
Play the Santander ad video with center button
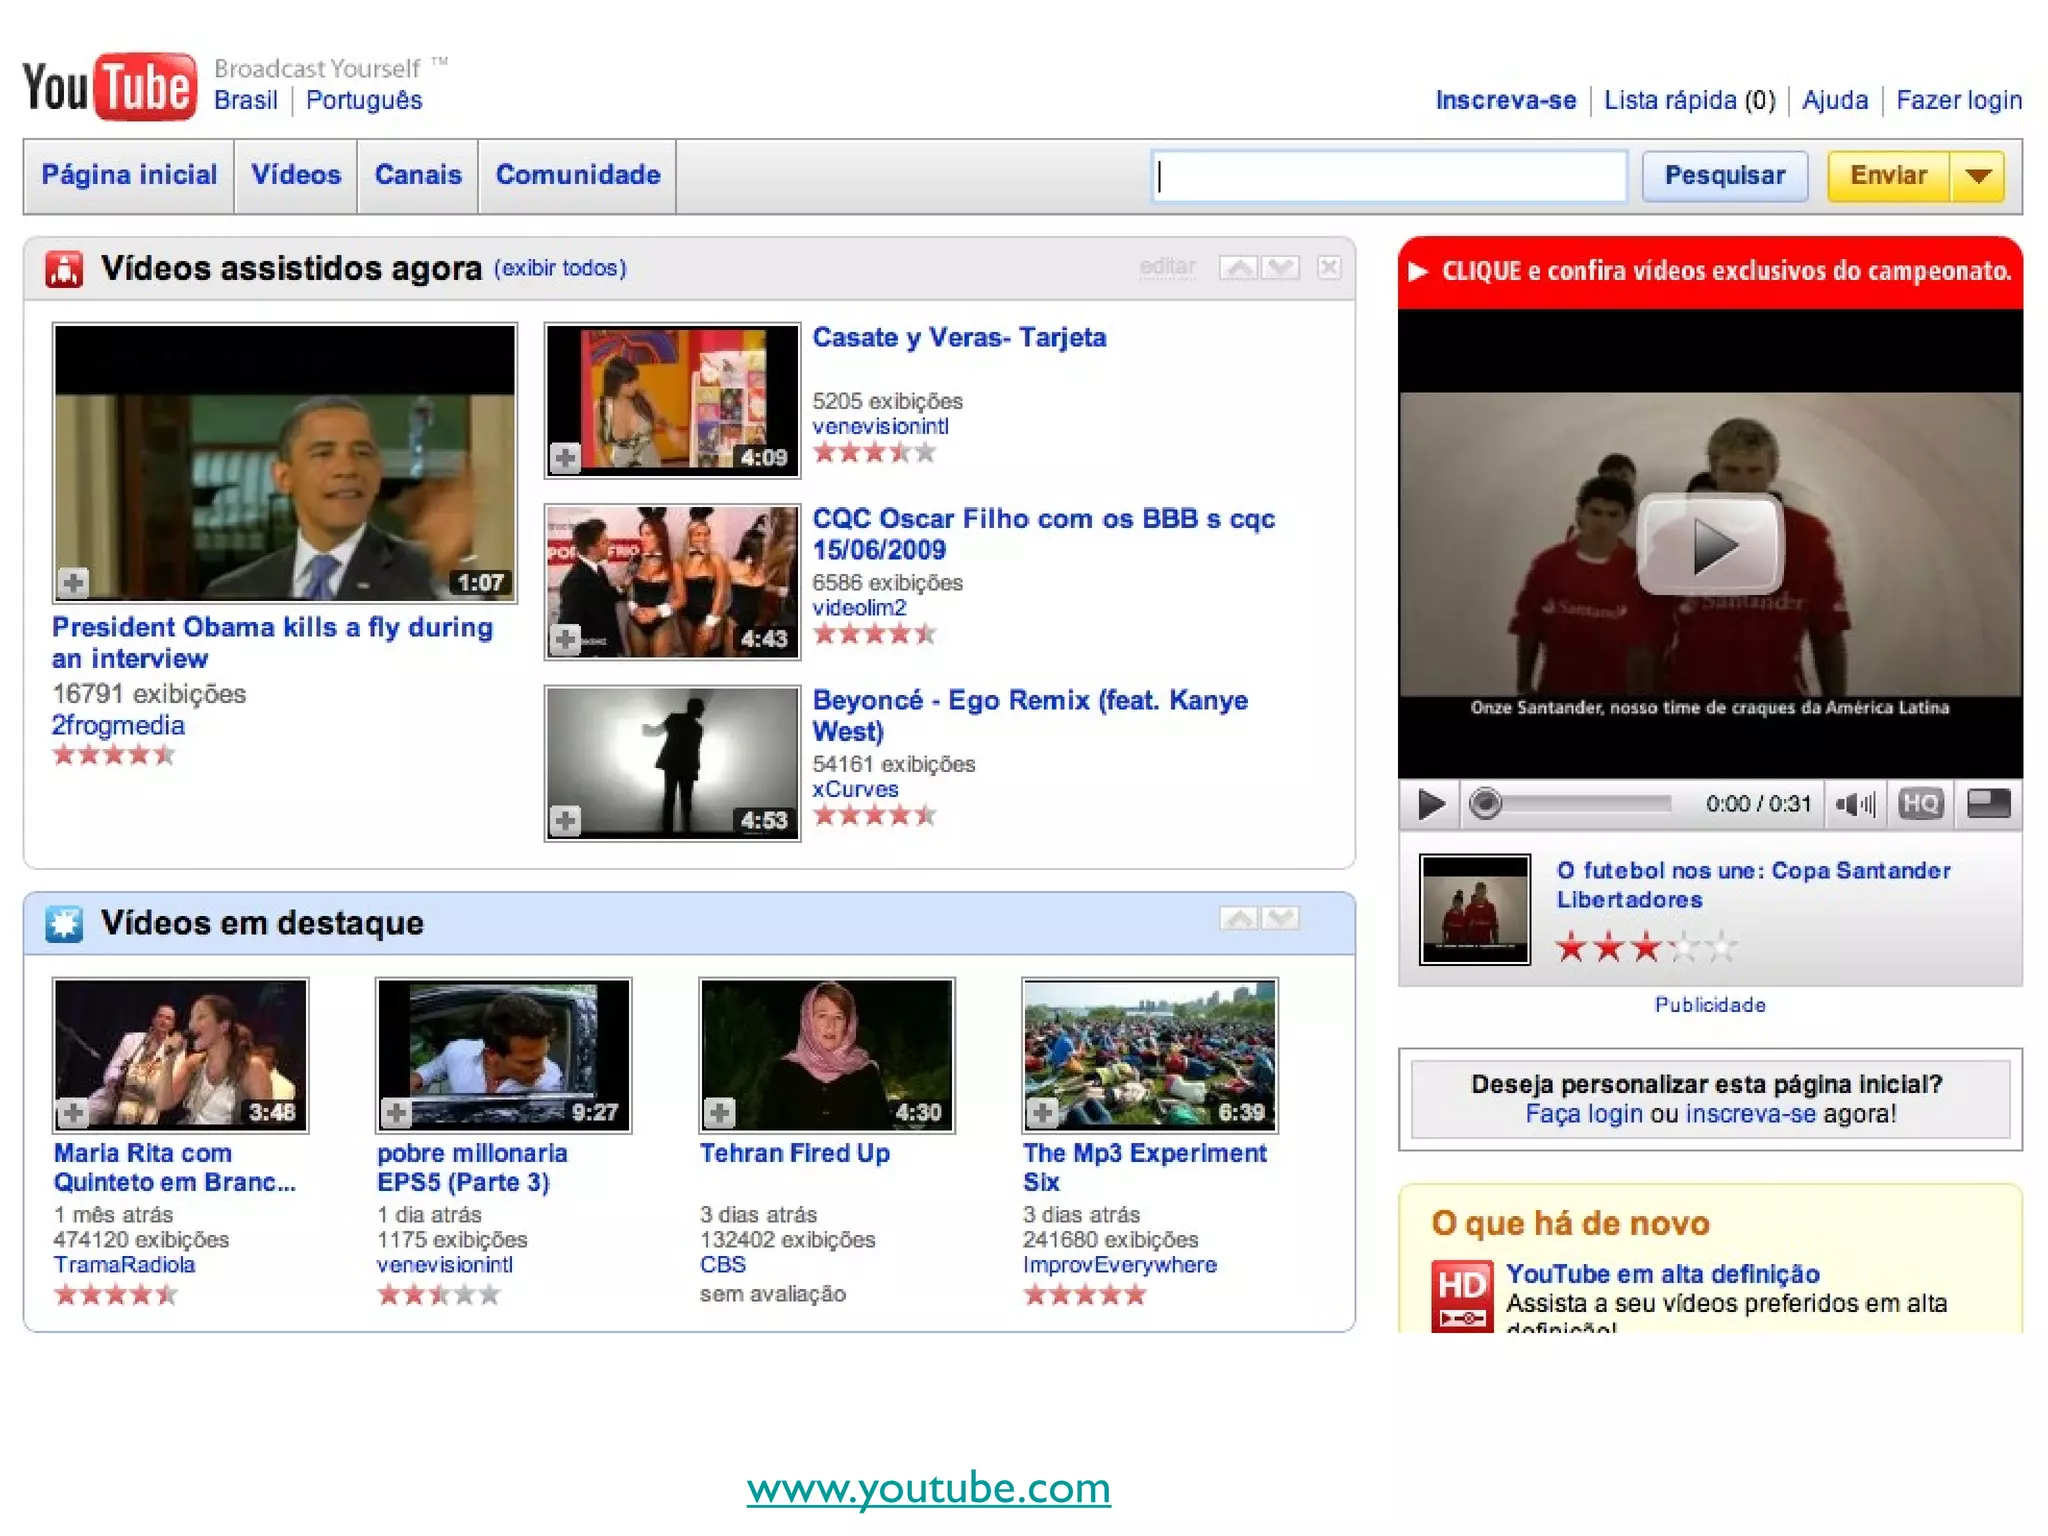coord(1710,545)
